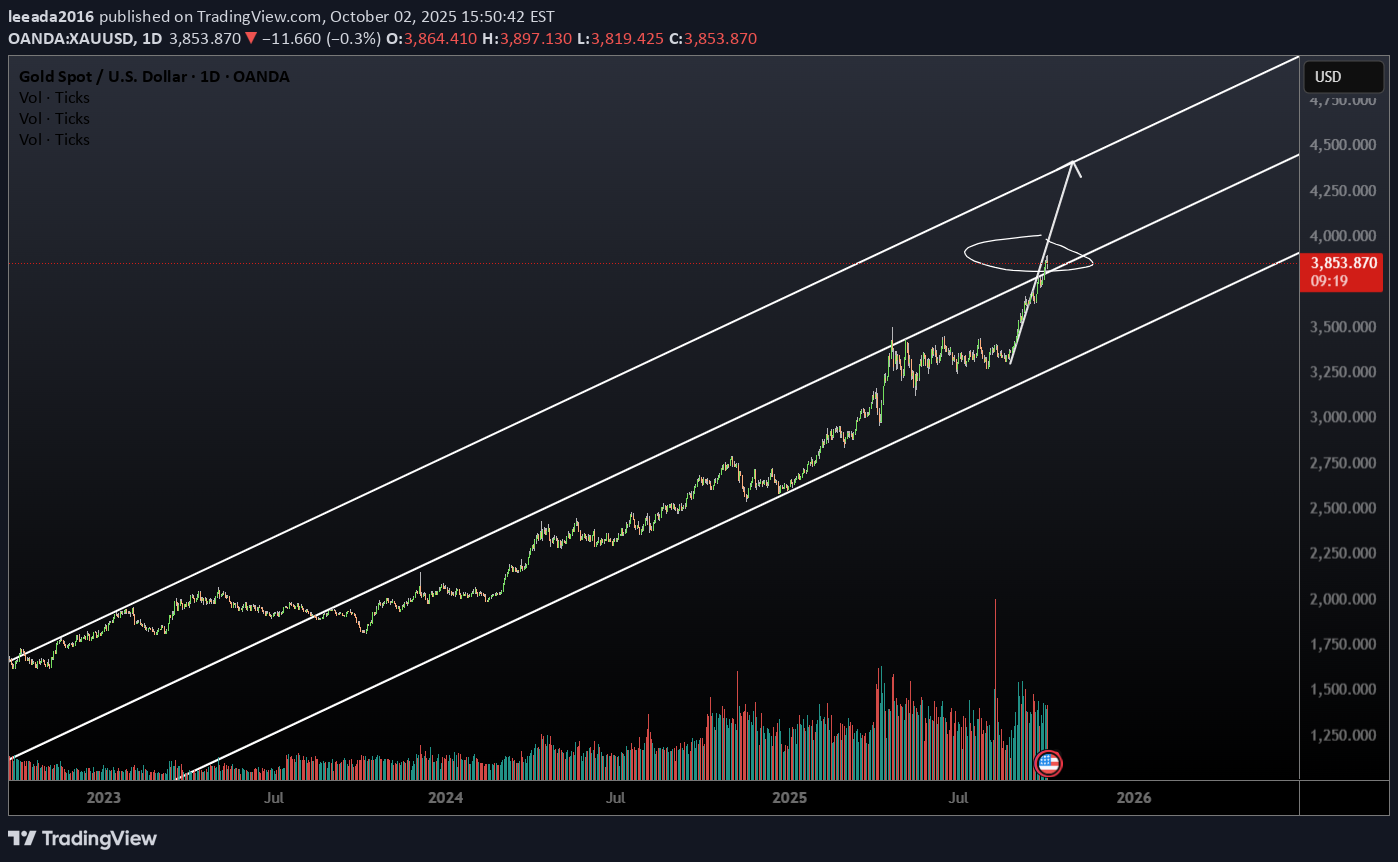The height and width of the screenshot is (862, 1398).
Task: Select the third Vol · Ticks indicator label
Action: (54, 140)
